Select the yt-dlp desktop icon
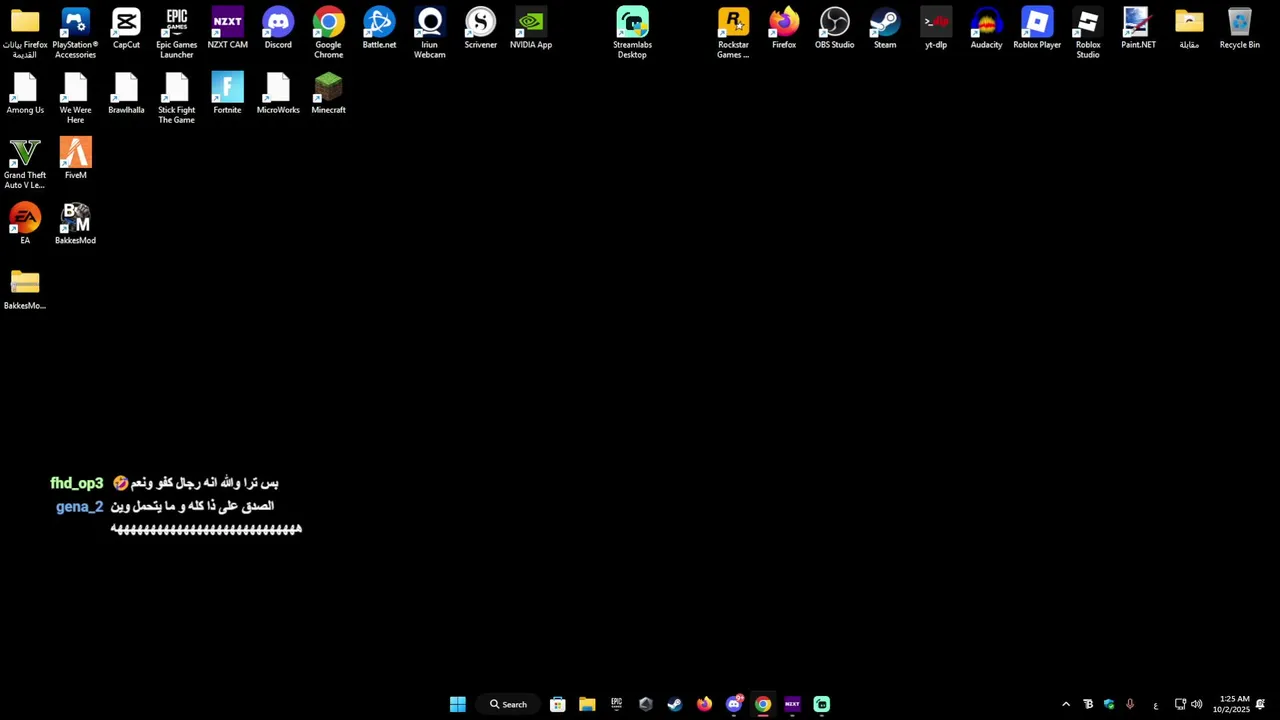The height and width of the screenshot is (720, 1280). pos(936,29)
